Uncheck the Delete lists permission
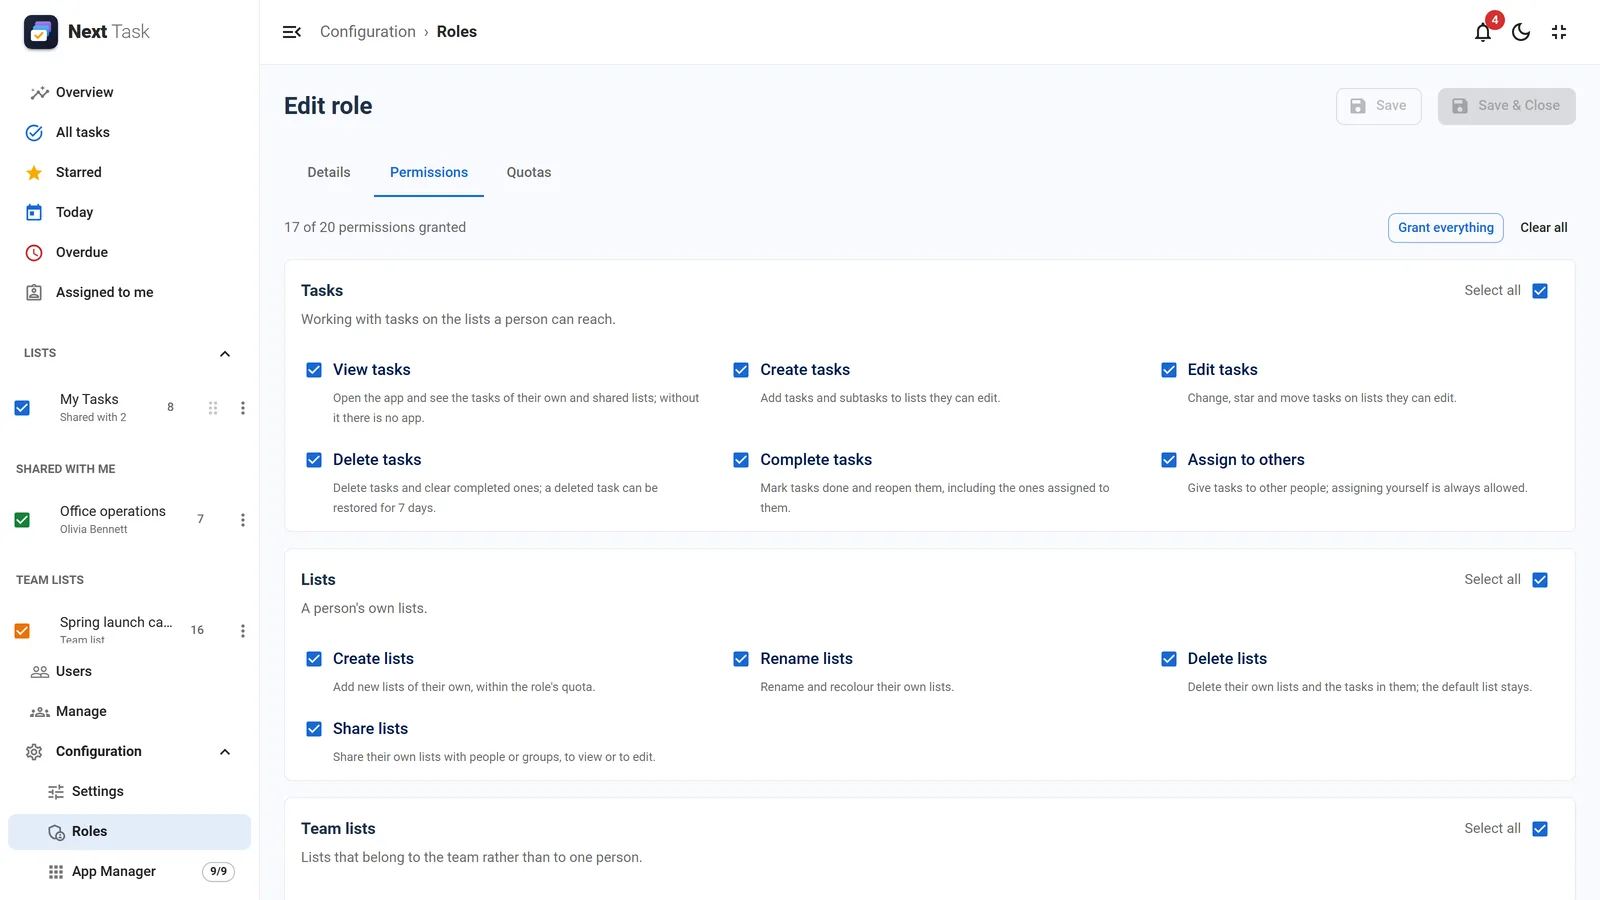The image size is (1600, 900). tap(1169, 659)
